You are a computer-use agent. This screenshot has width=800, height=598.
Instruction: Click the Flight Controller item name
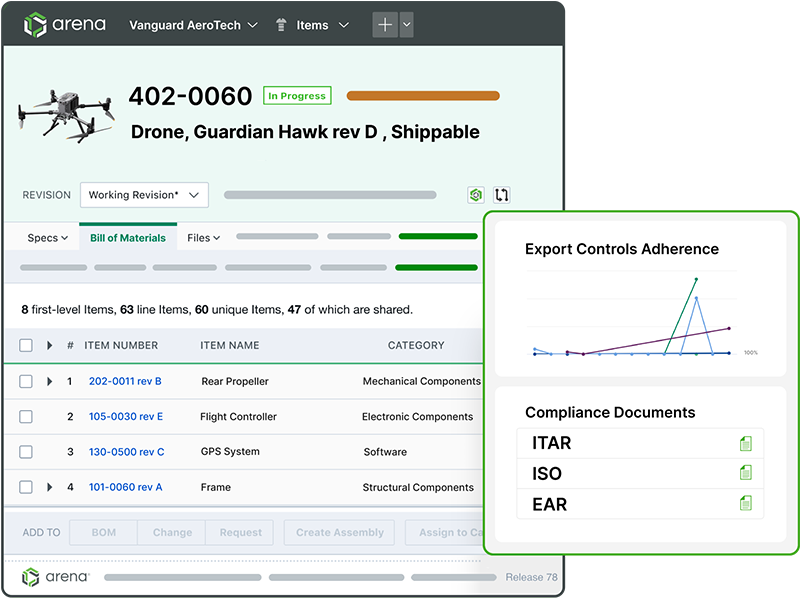(x=238, y=416)
